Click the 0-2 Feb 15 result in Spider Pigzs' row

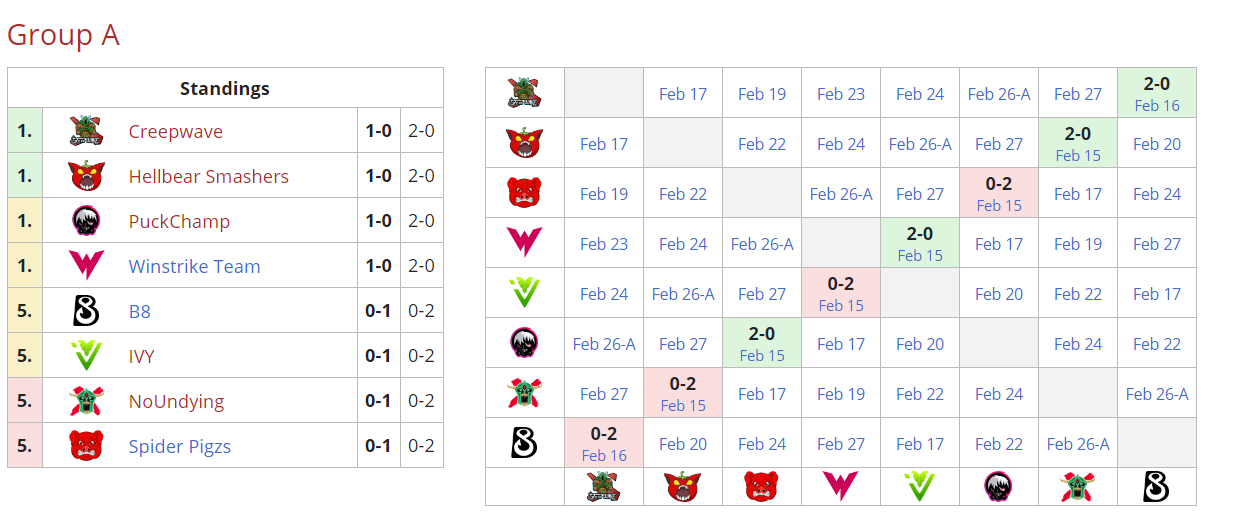(x=999, y=193)
